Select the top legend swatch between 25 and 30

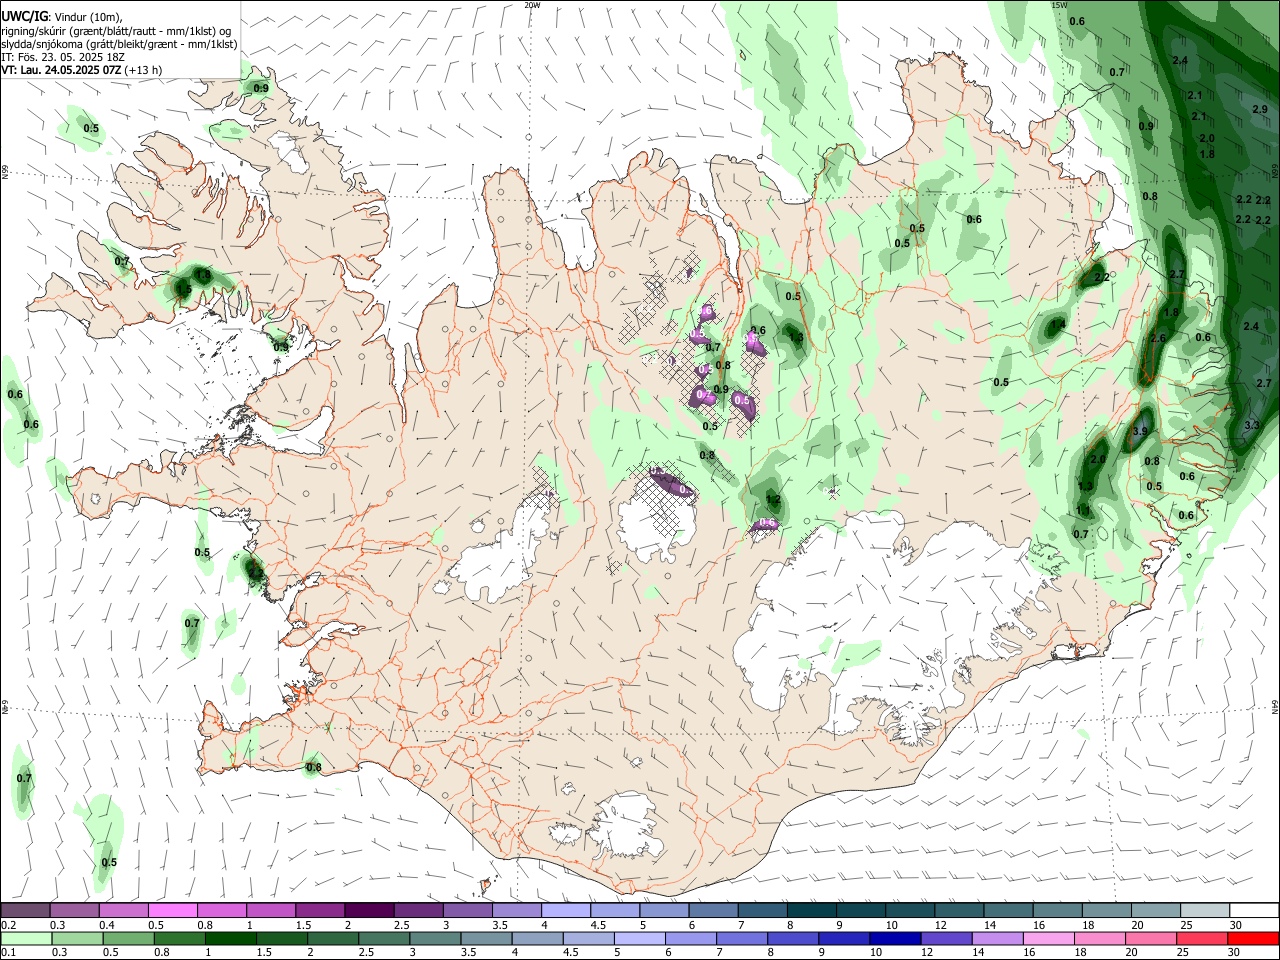pyautogui.click(x=1205, y=910)
